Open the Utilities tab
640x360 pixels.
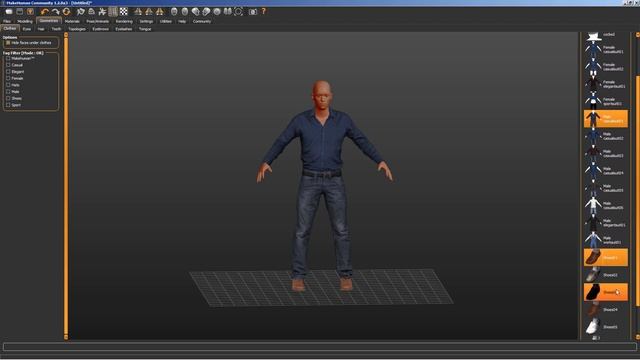(166, 21)
